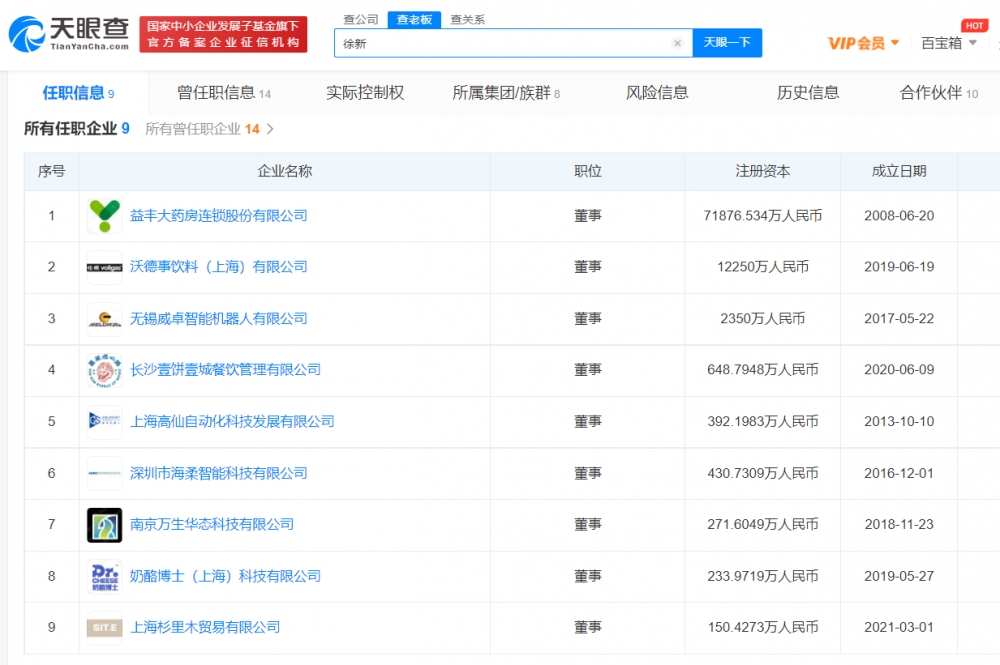Click the red 国家中小企业发展子基金旗下 banner
Viewport: 1000px width, 665px height.
point(223,34)
